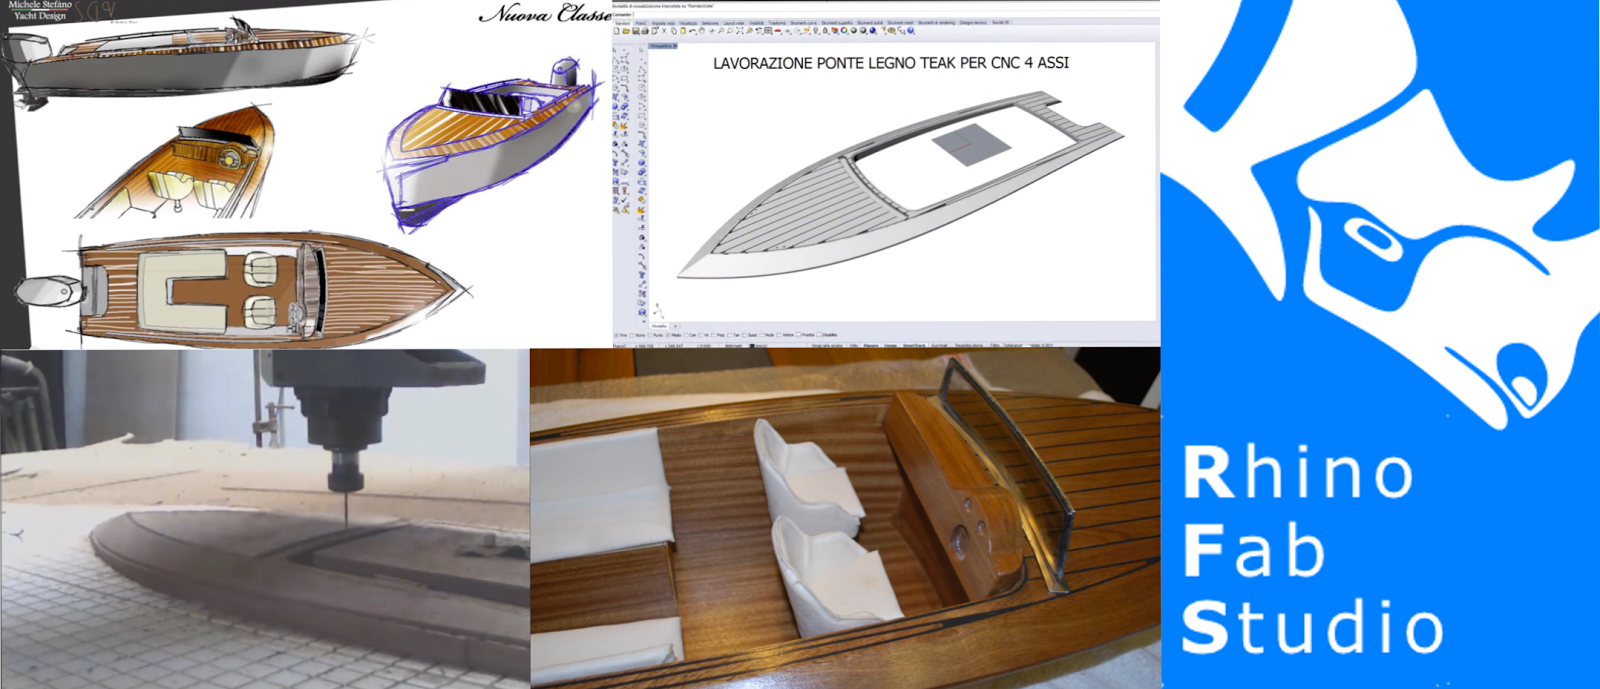Switch to the Trasforma toolbar tab
1600x689 pixels.
coord(777,23)
